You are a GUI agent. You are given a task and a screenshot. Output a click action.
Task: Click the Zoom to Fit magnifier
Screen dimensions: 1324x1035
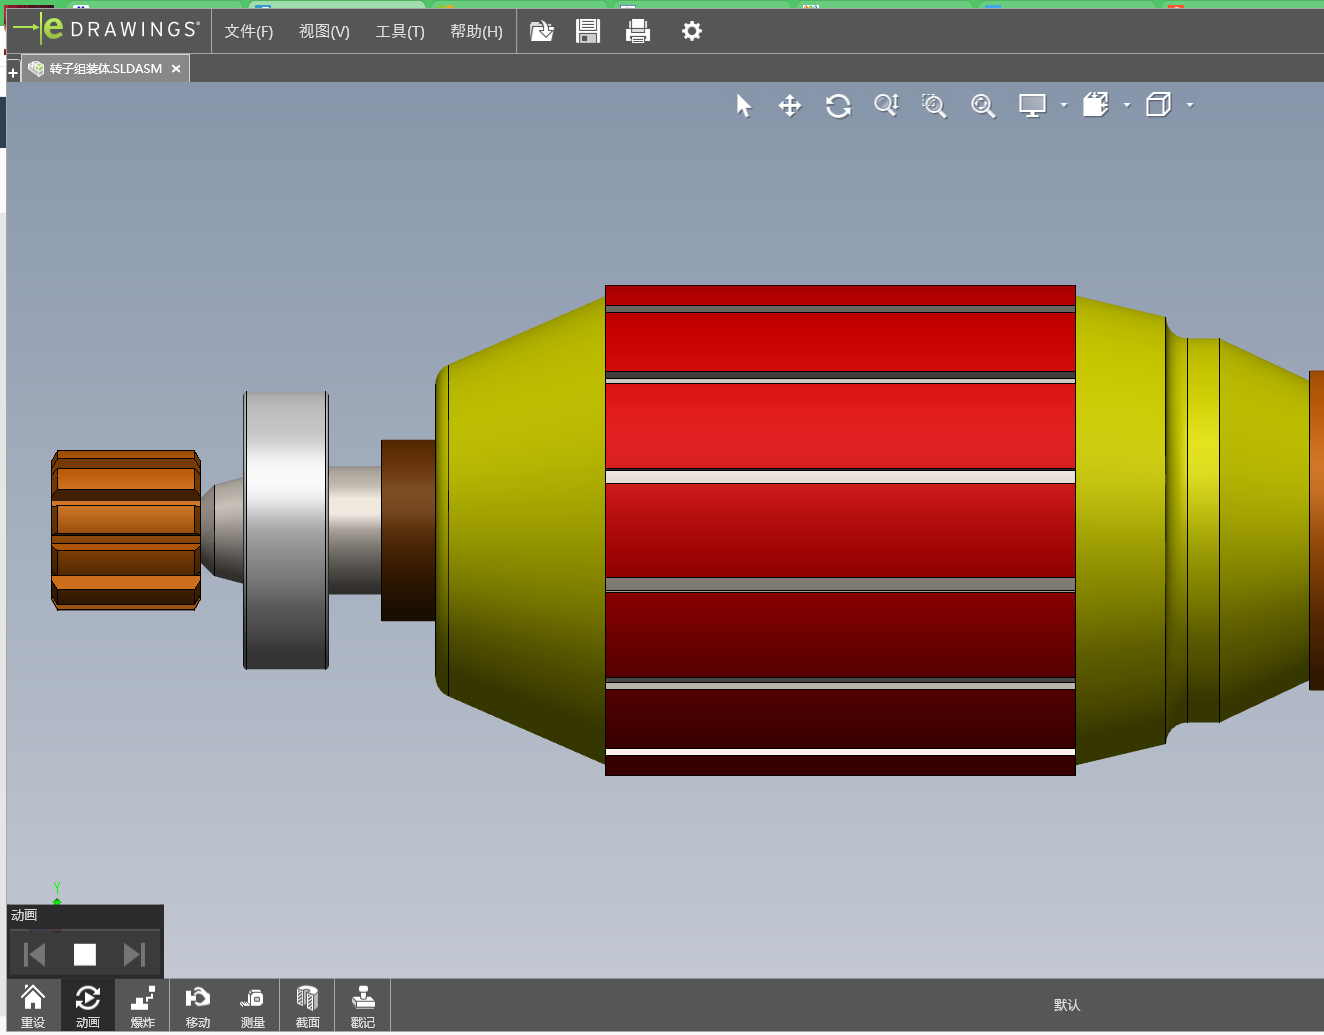point(983,105)
